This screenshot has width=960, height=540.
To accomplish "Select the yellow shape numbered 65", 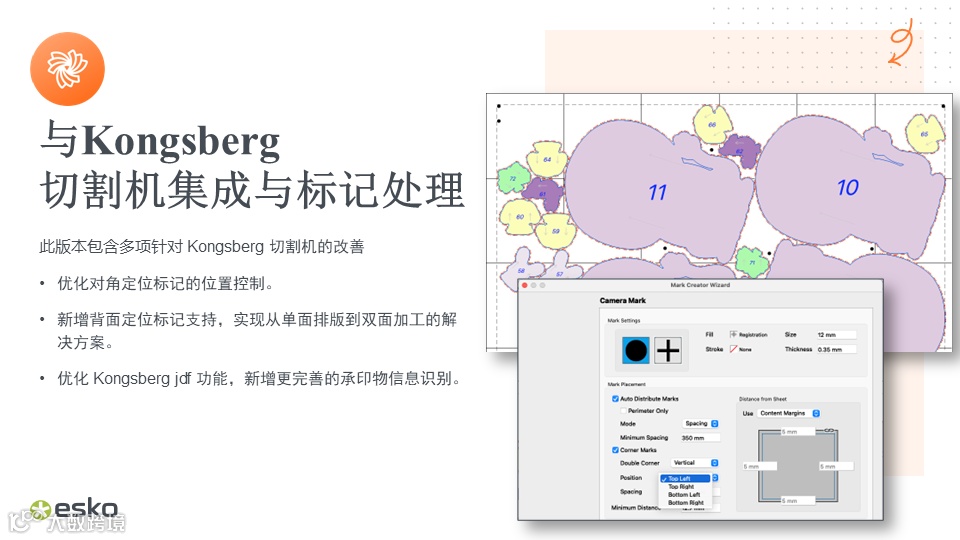I will 924,134.
